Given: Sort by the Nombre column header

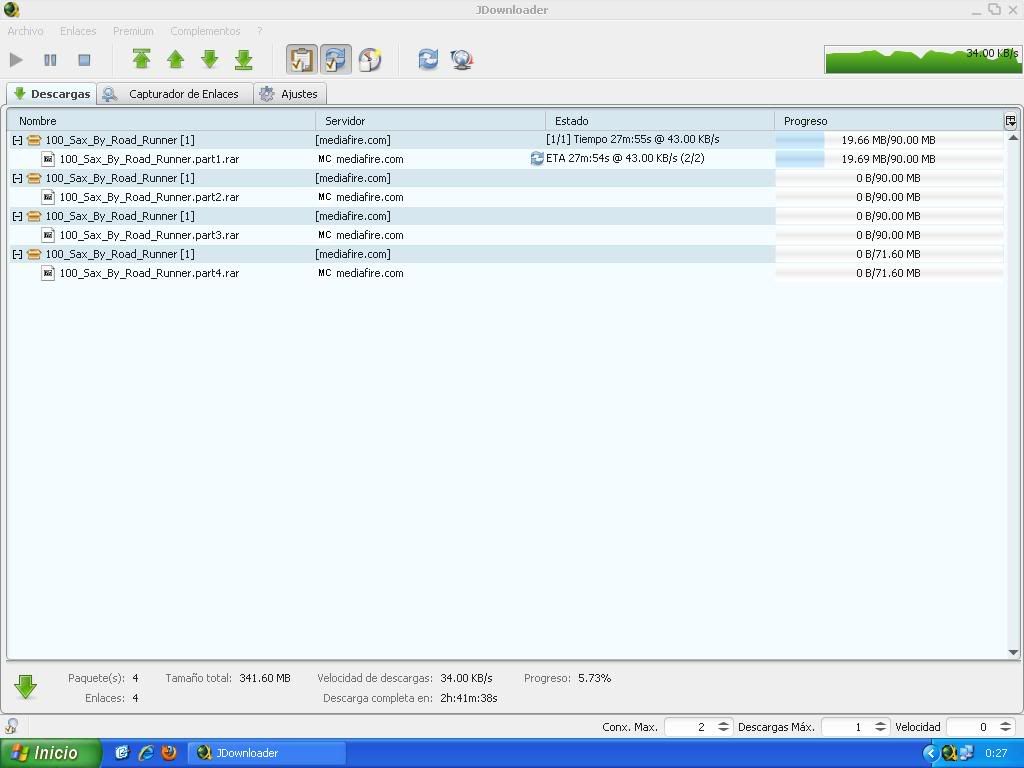Looking at the screenshot, I should pos(161,121).
